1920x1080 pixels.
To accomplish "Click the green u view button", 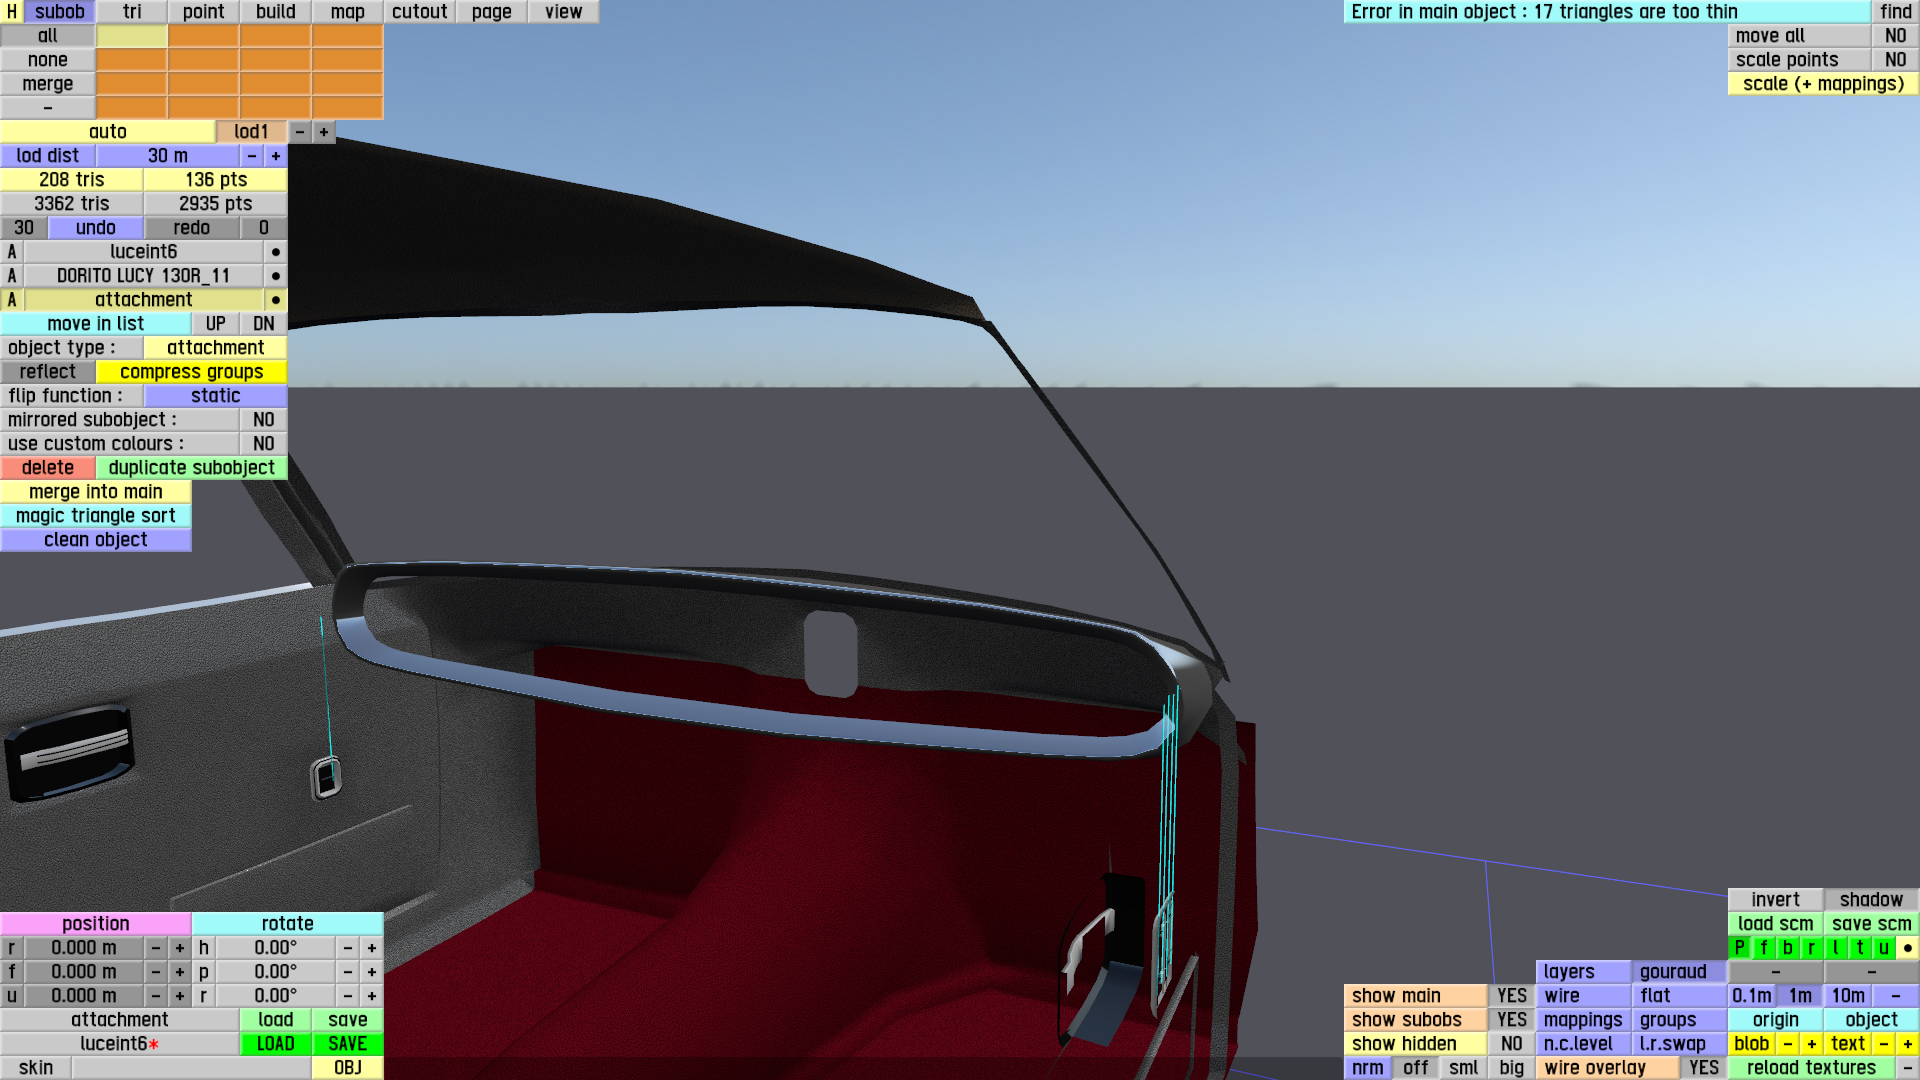I will pos(1883,948).
